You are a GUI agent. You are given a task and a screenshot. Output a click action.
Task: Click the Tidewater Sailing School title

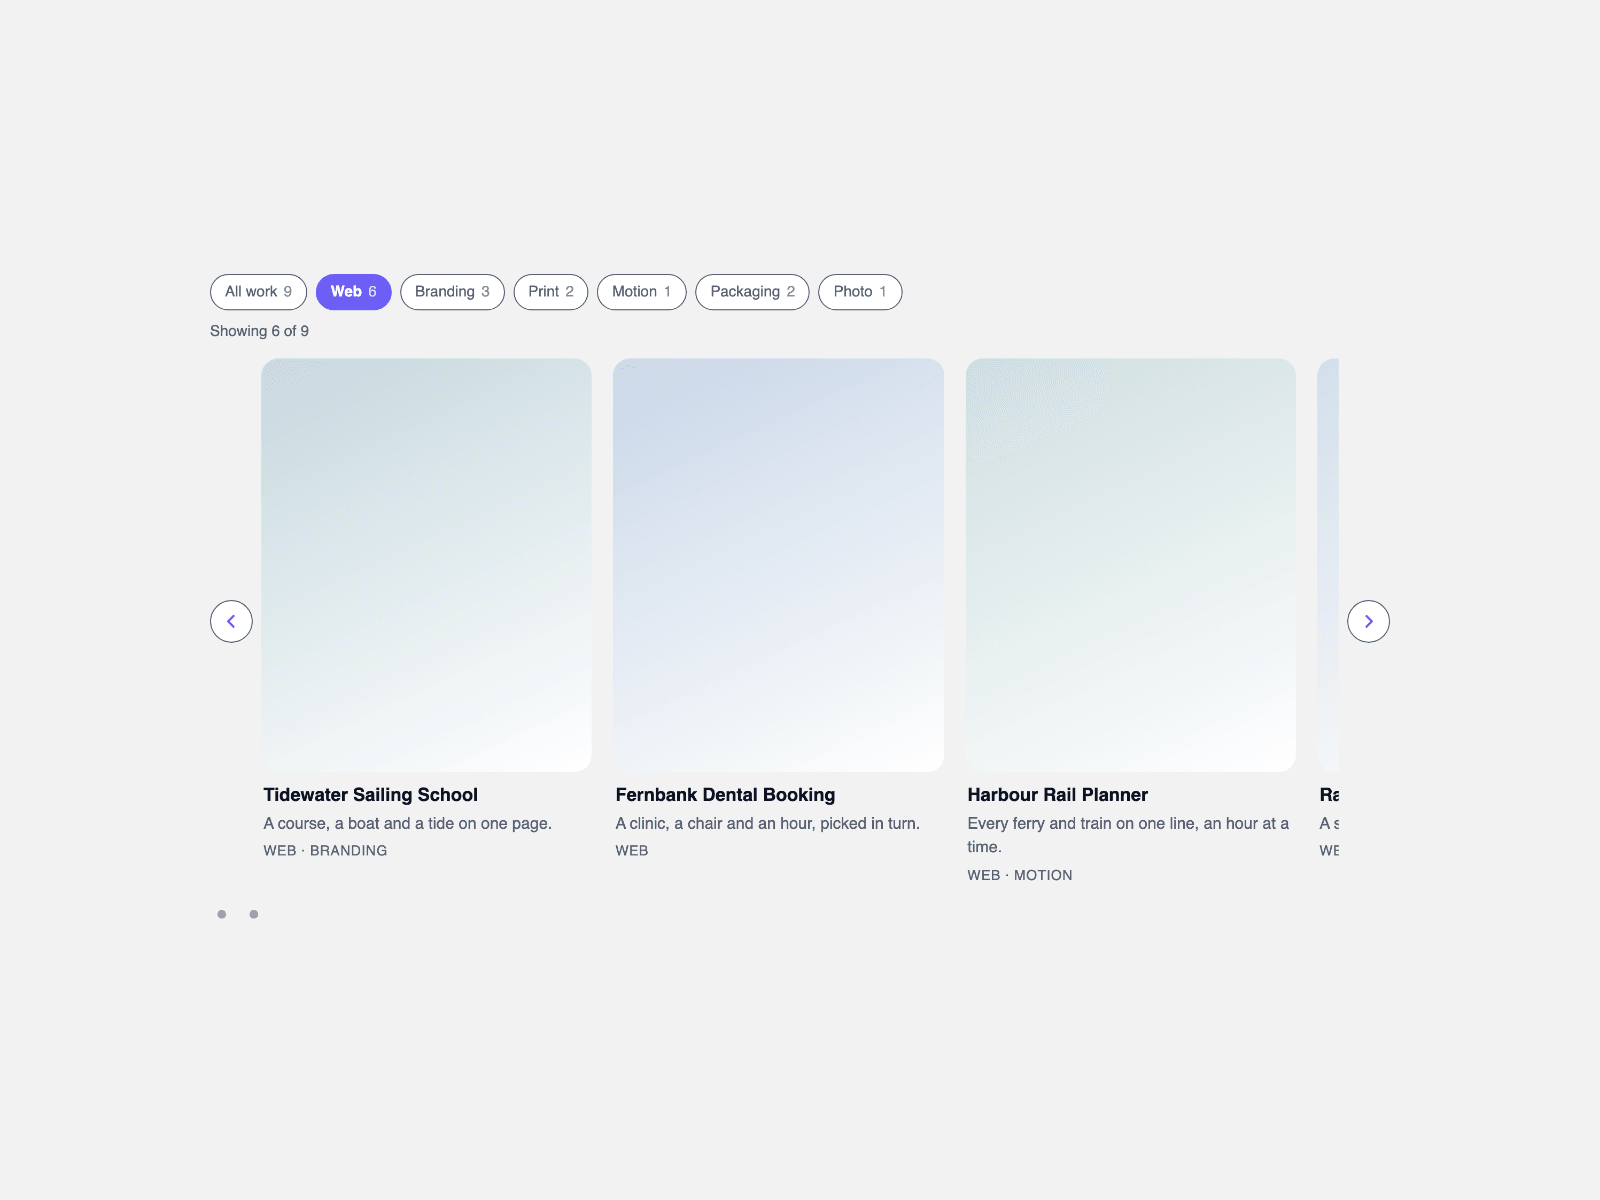click(x=370, y=795)
